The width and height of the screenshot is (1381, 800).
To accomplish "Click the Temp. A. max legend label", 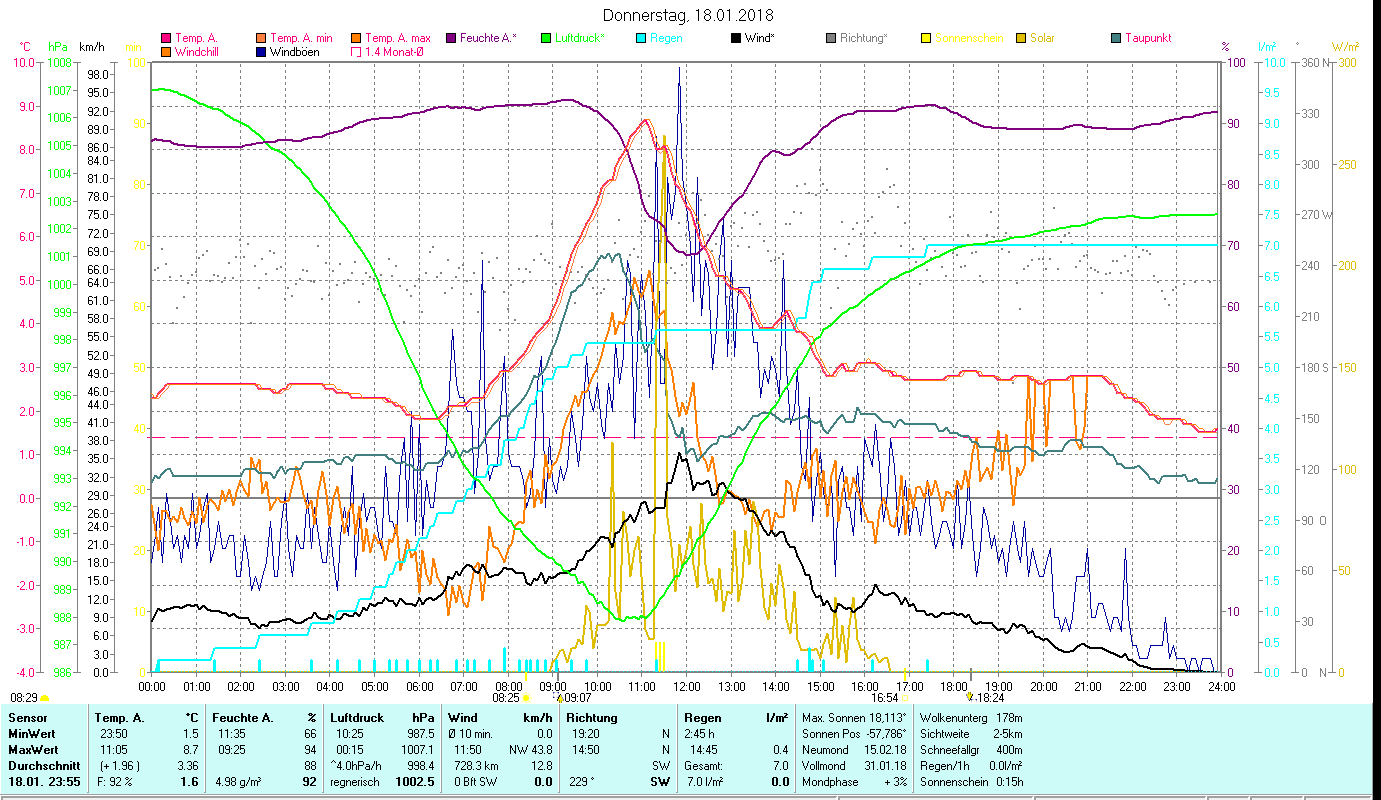I will click(x=398, y=38).
